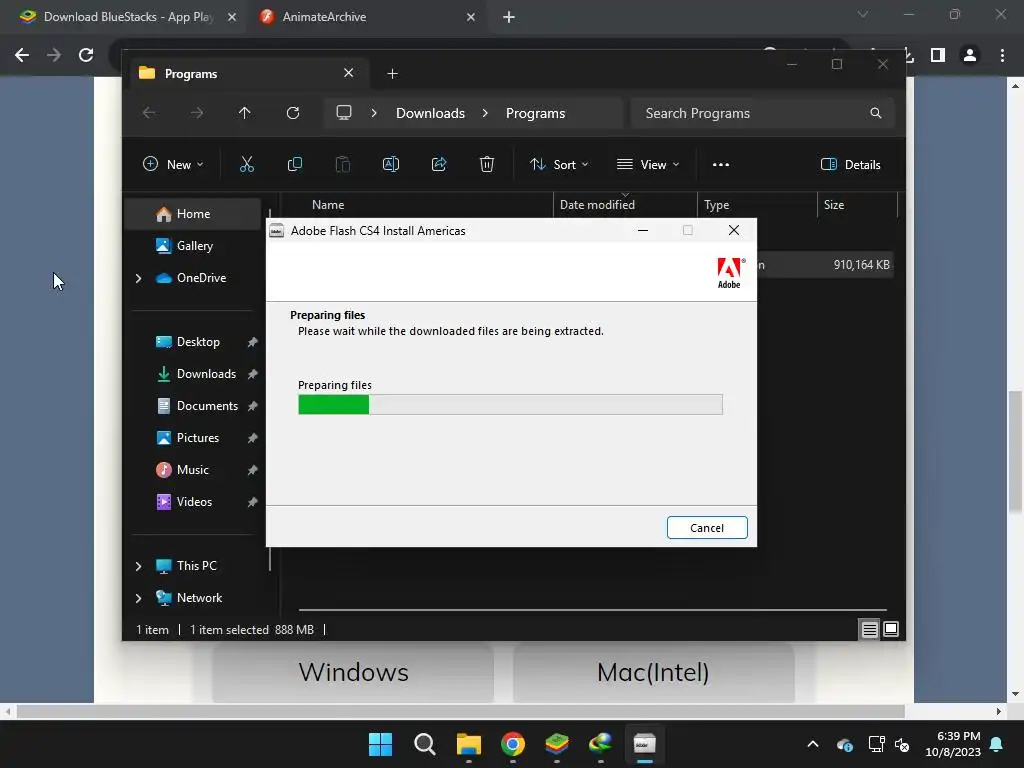The image size is (1024, 768).
Task: Click the Mac(Intel) download button
Action: [653, 672]
